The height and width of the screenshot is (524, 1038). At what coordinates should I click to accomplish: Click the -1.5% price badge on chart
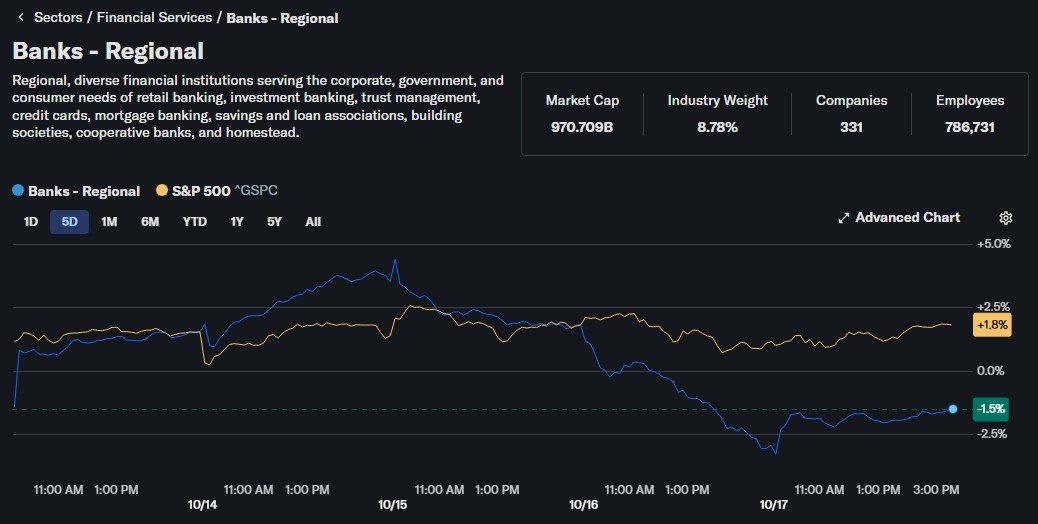coord(992,409)
